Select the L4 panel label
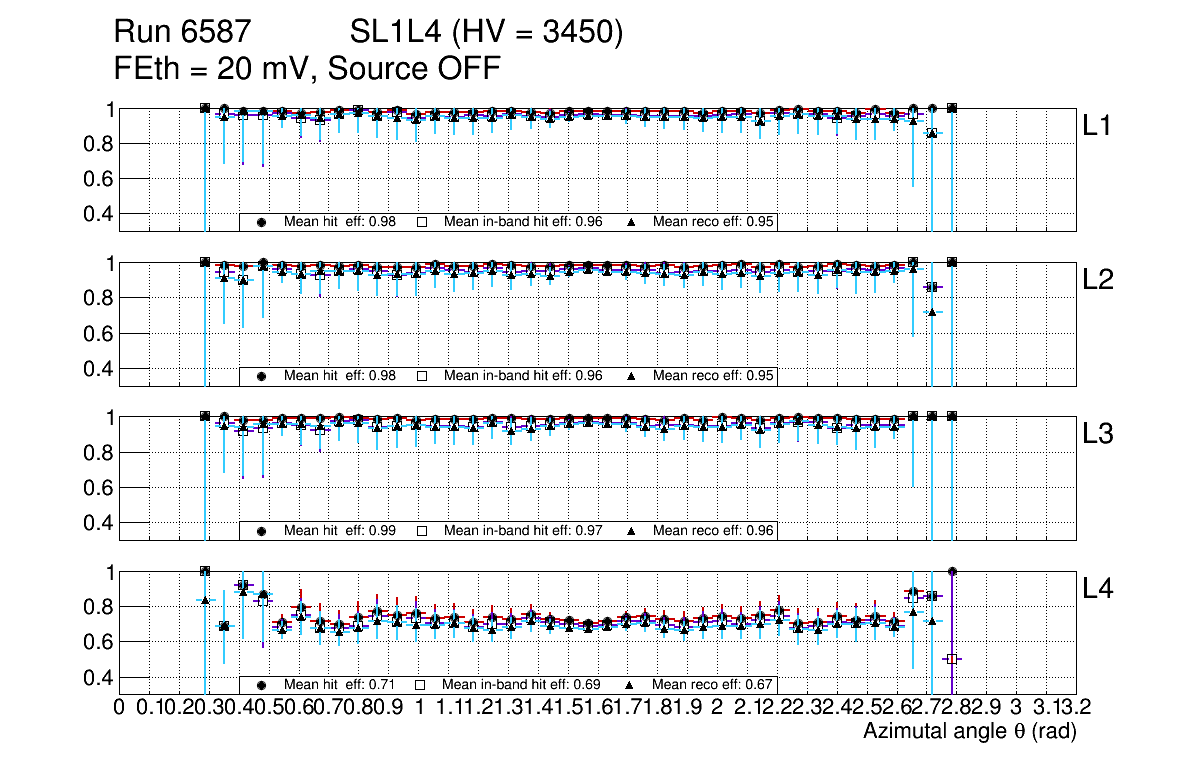The width and height of the screenshot is (1196, 772). 1098,589
